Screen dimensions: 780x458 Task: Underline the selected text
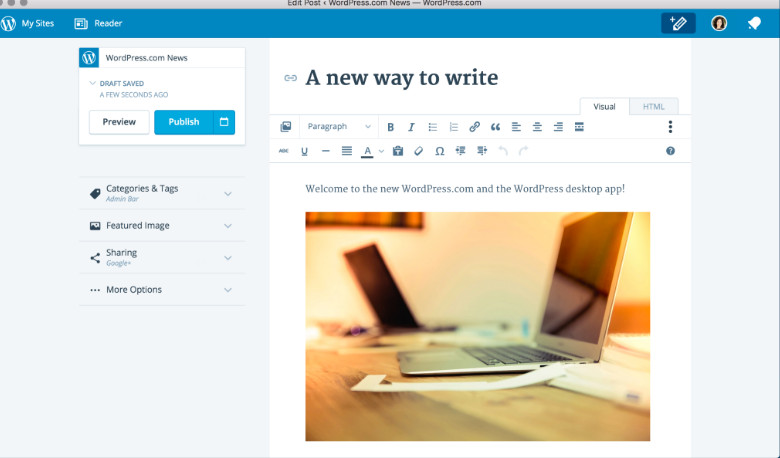click(x=304, y=151)
